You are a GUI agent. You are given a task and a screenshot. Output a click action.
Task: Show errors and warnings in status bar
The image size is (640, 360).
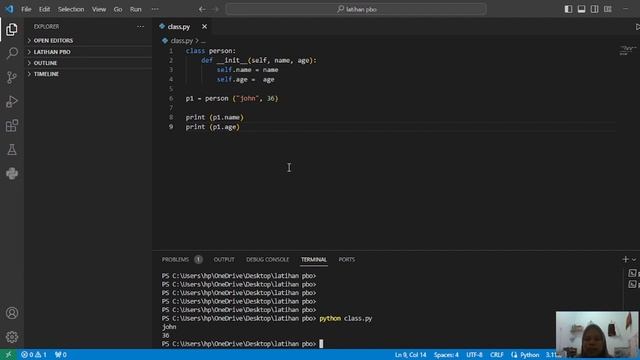coord(34,355)
